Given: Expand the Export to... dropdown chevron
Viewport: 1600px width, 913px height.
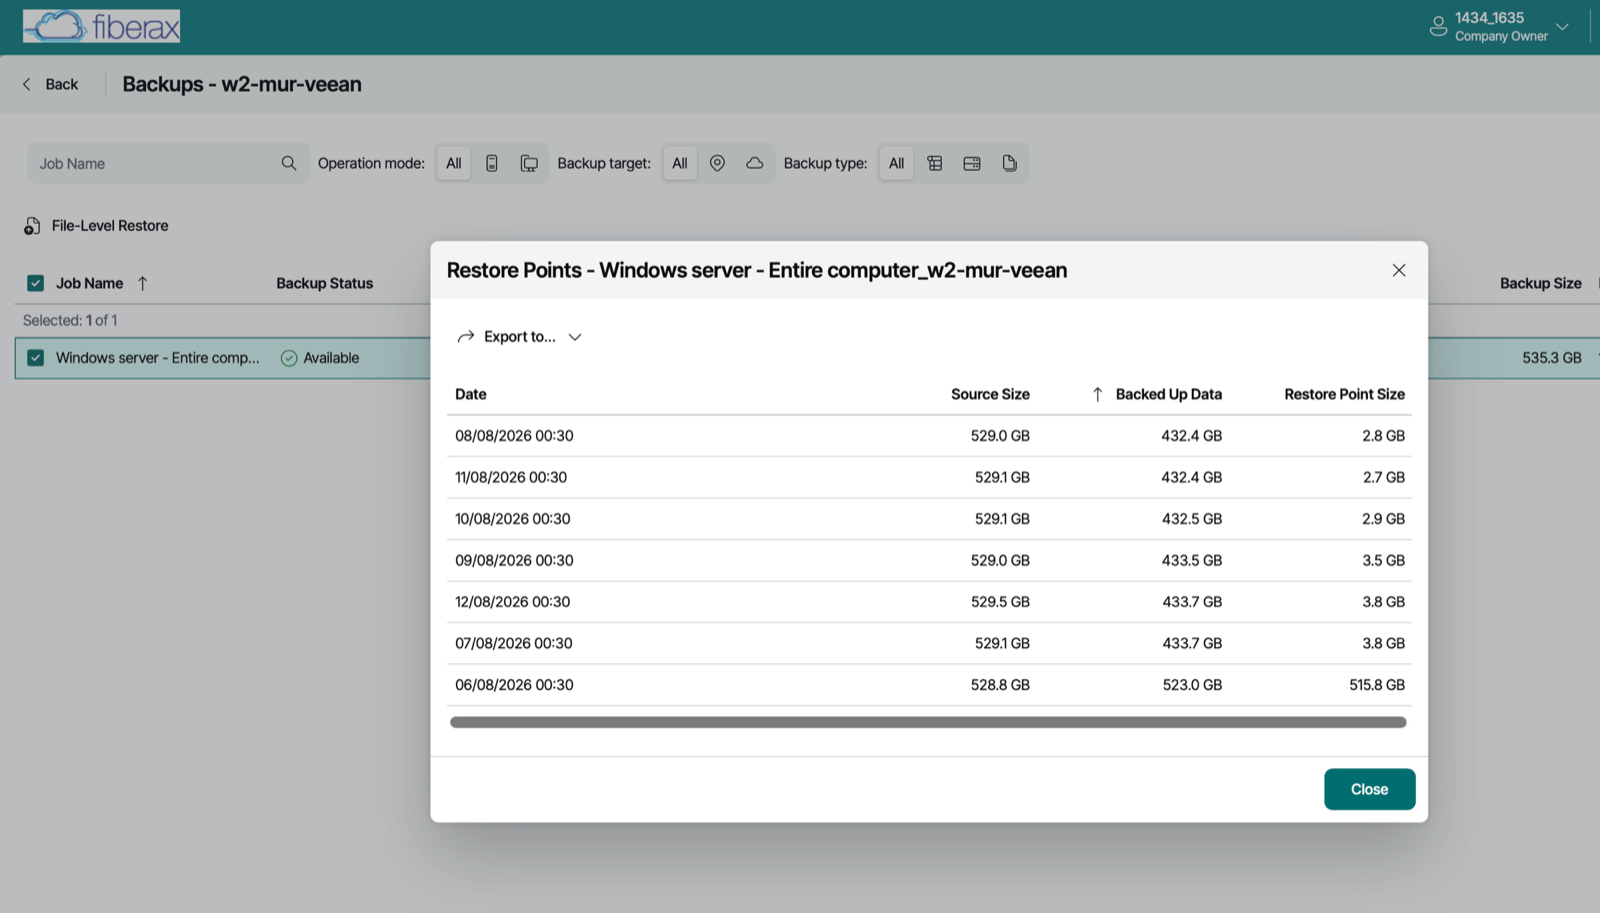Looking at the screenshot, I should 575,337.
